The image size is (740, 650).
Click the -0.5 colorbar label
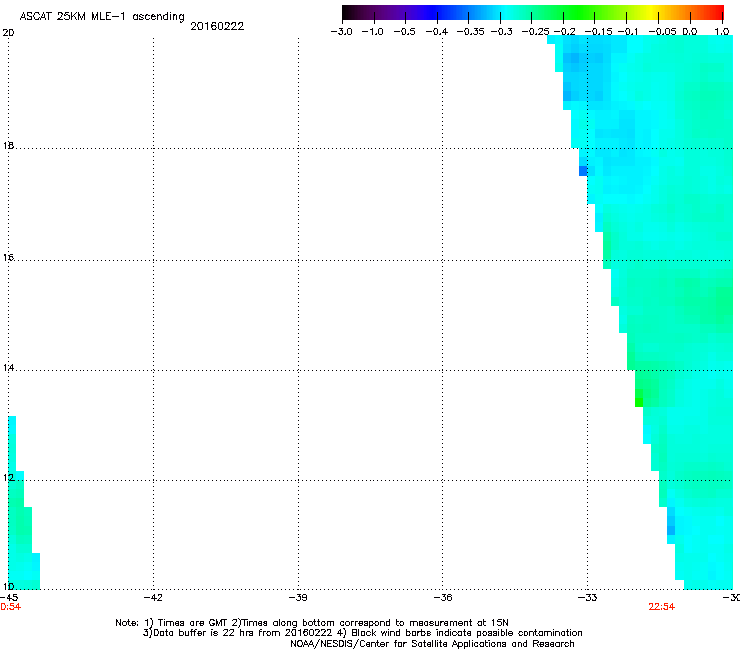[404, 32]
